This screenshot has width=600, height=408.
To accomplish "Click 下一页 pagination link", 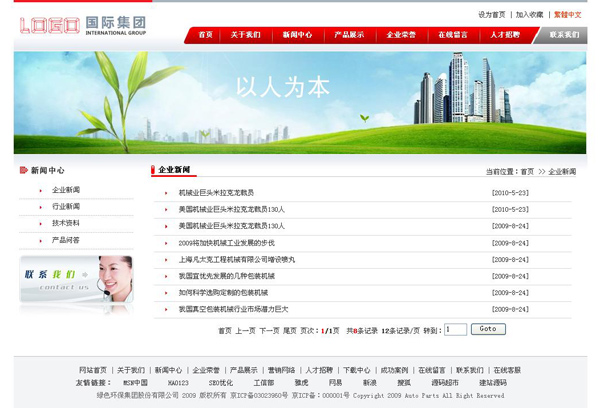I will (269, 330).
